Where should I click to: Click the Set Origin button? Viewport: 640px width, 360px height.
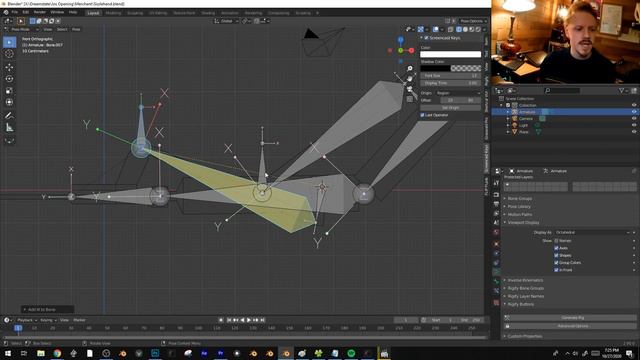451,108
